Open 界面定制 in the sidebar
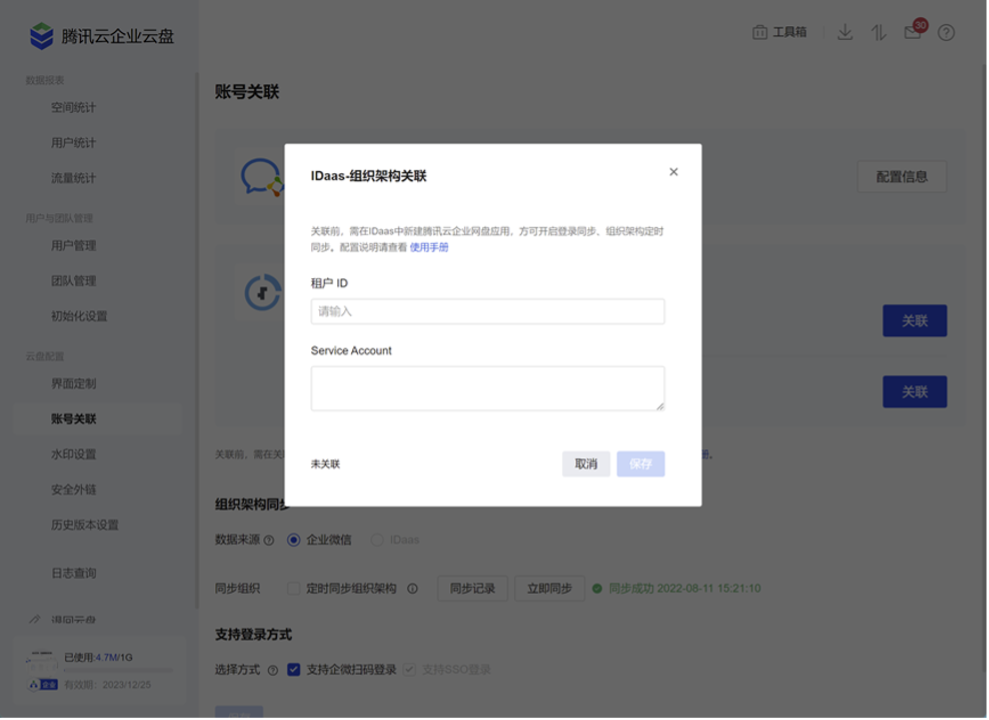 coord(74,384)
